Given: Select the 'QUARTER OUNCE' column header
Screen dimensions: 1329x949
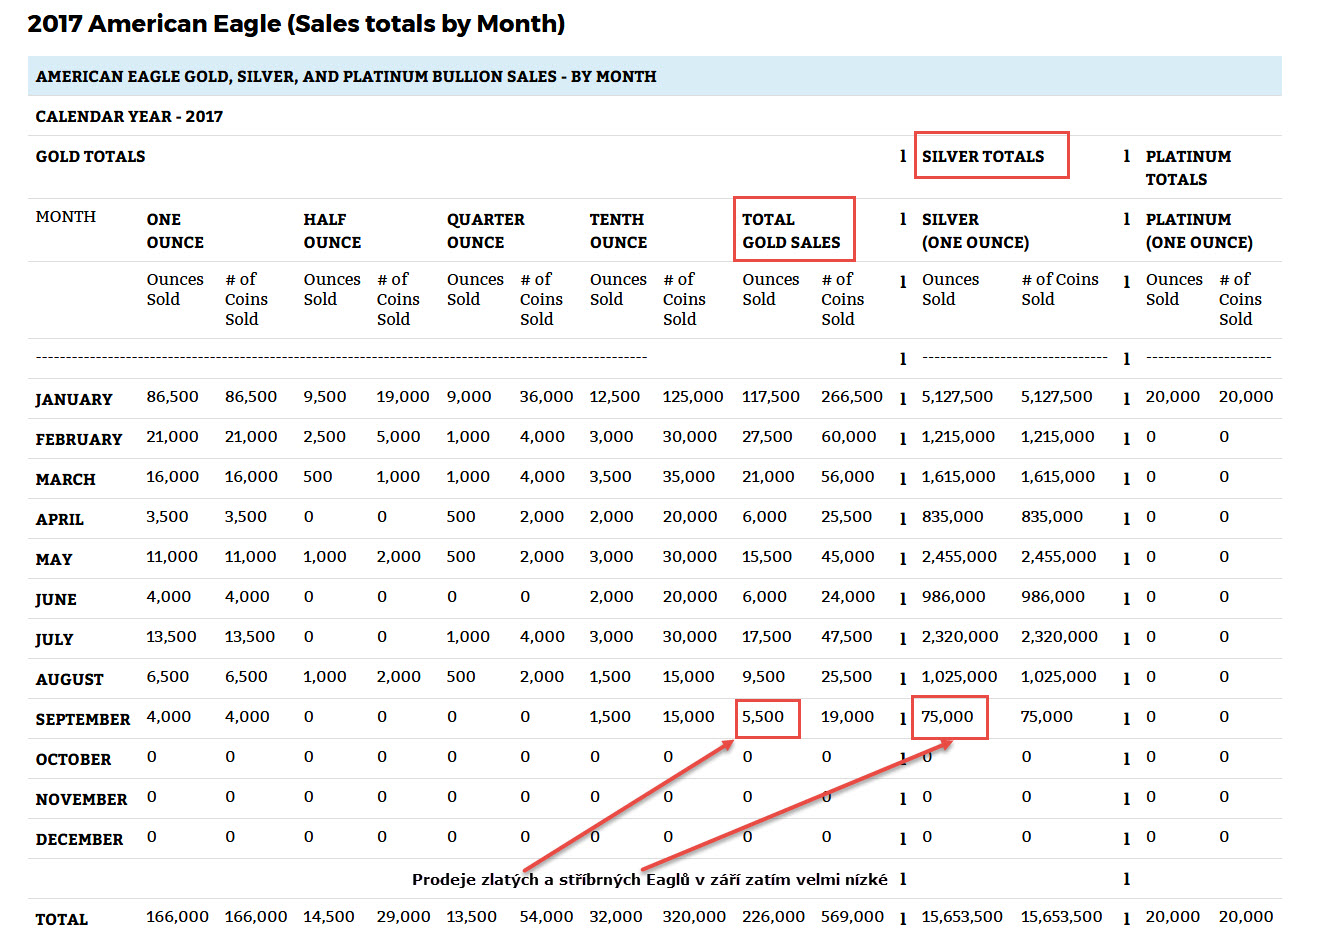Looking at the screenshot, I should click(485, 231).
